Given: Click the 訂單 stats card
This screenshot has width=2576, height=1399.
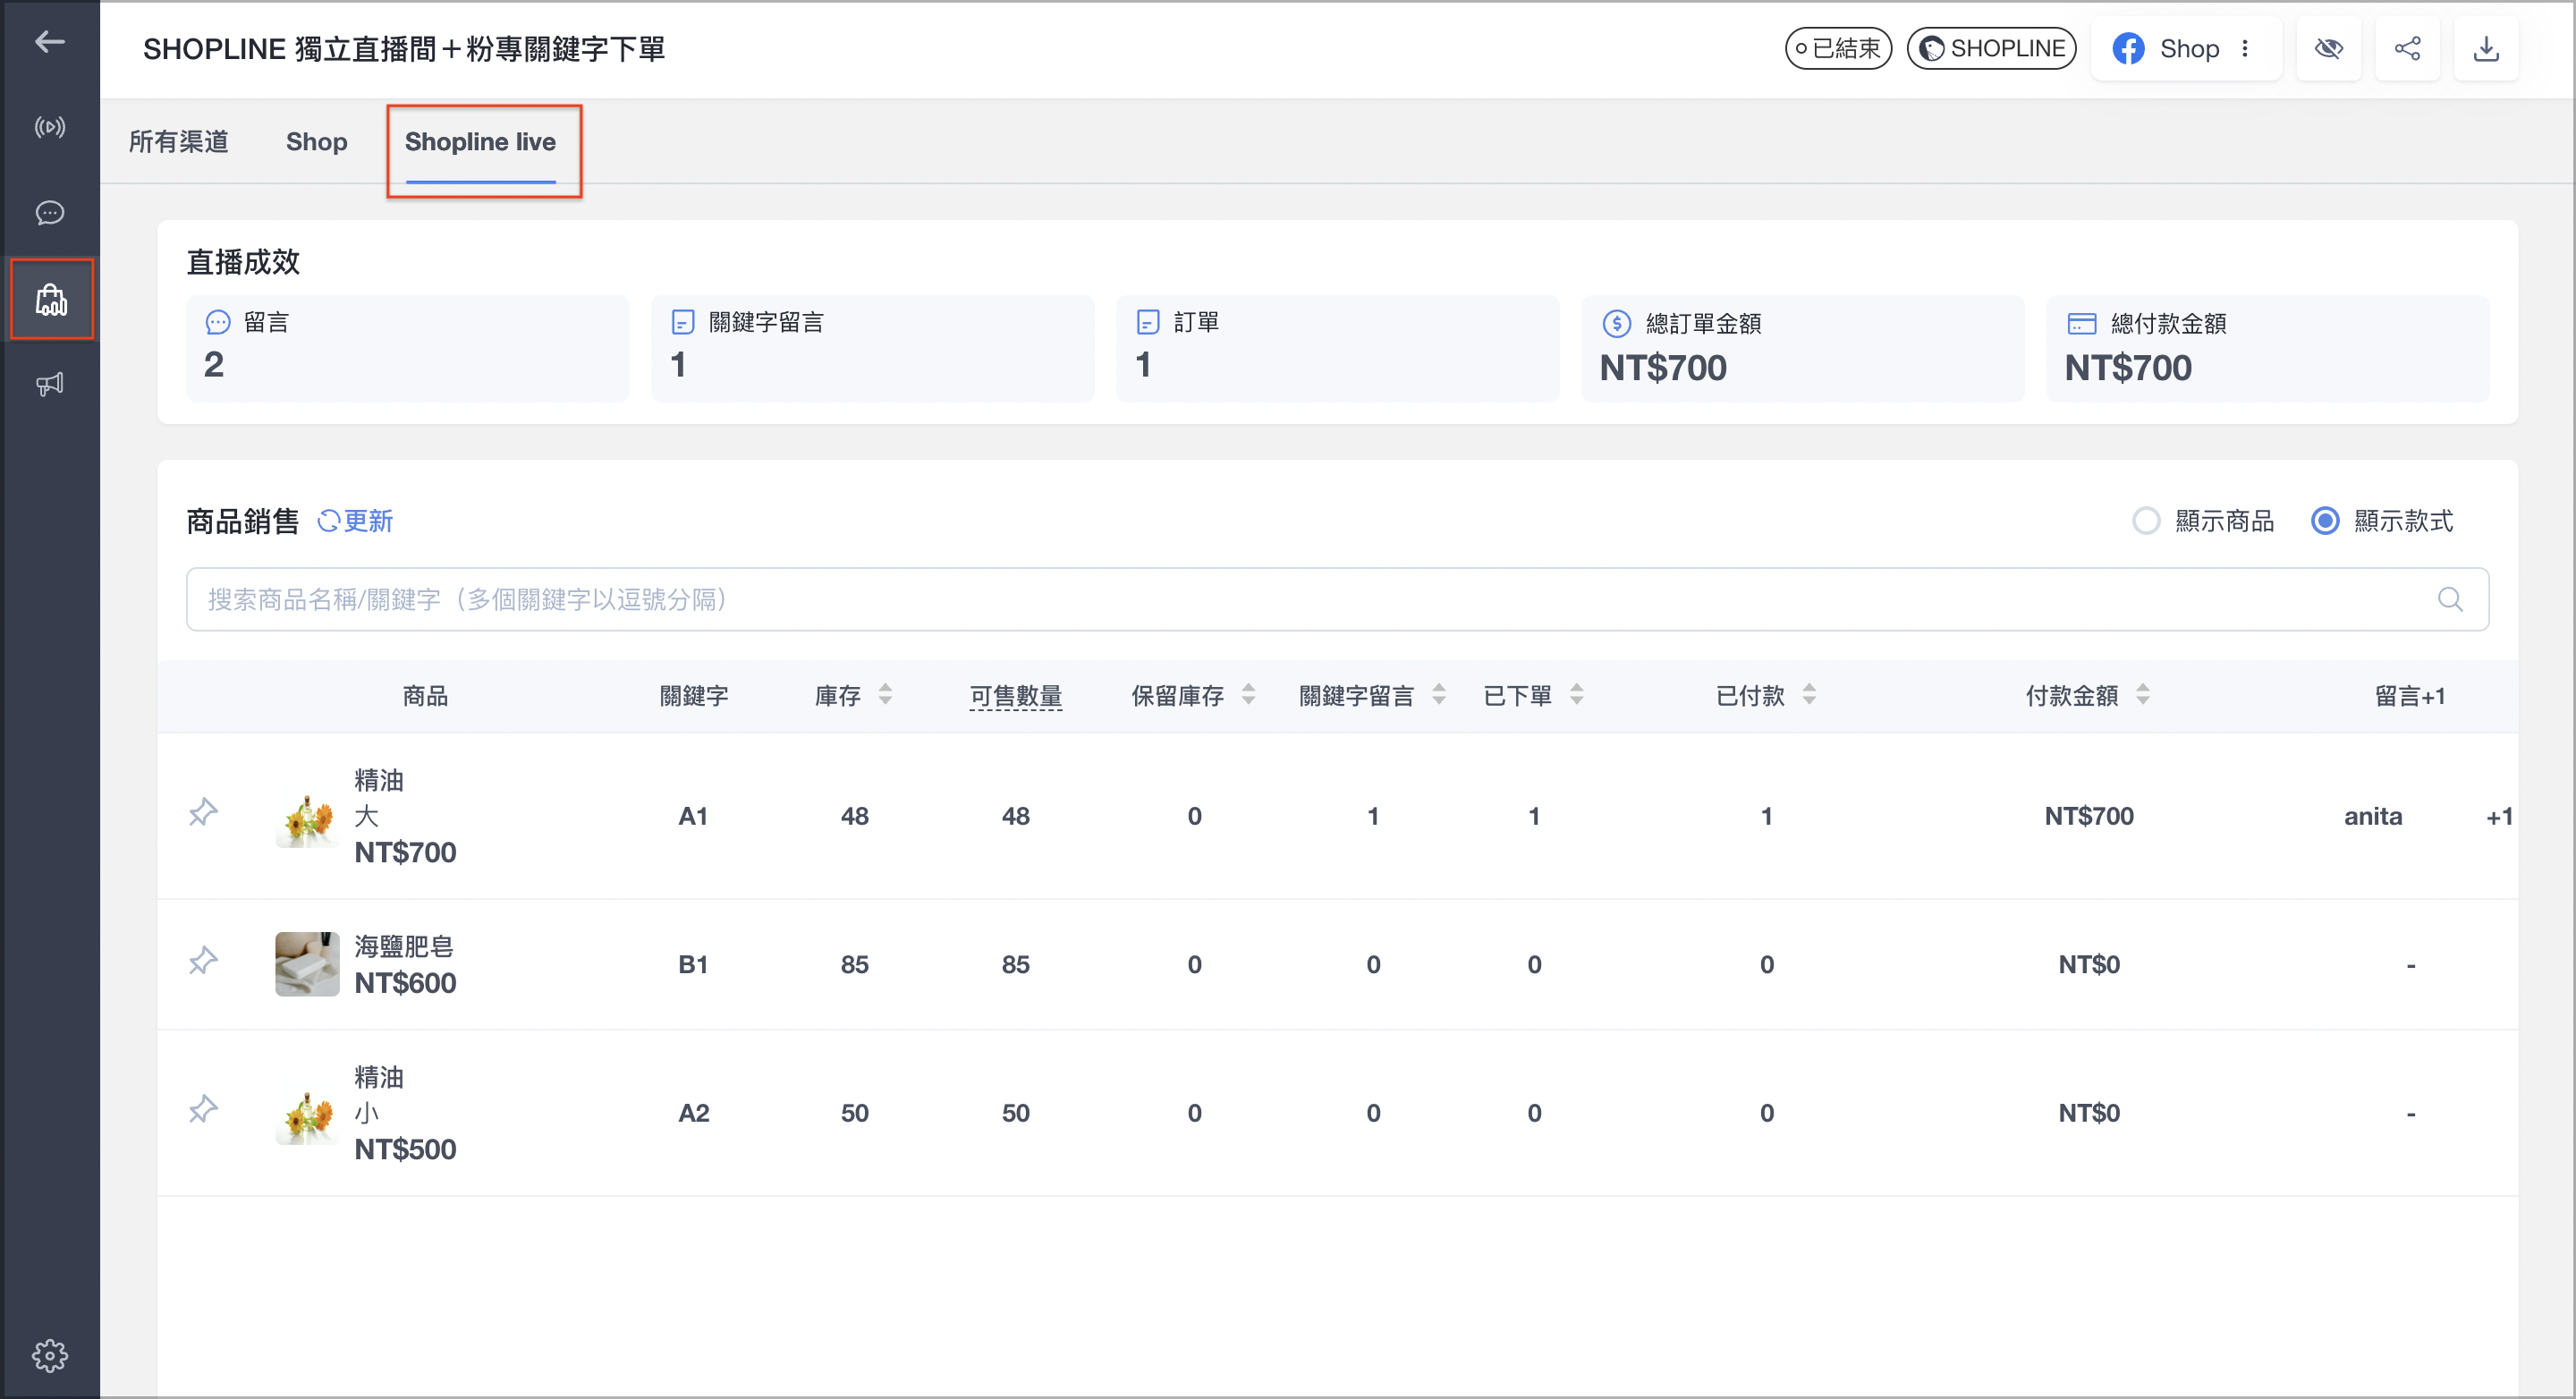Looking at the screenshot, I should pos(1337,348).
